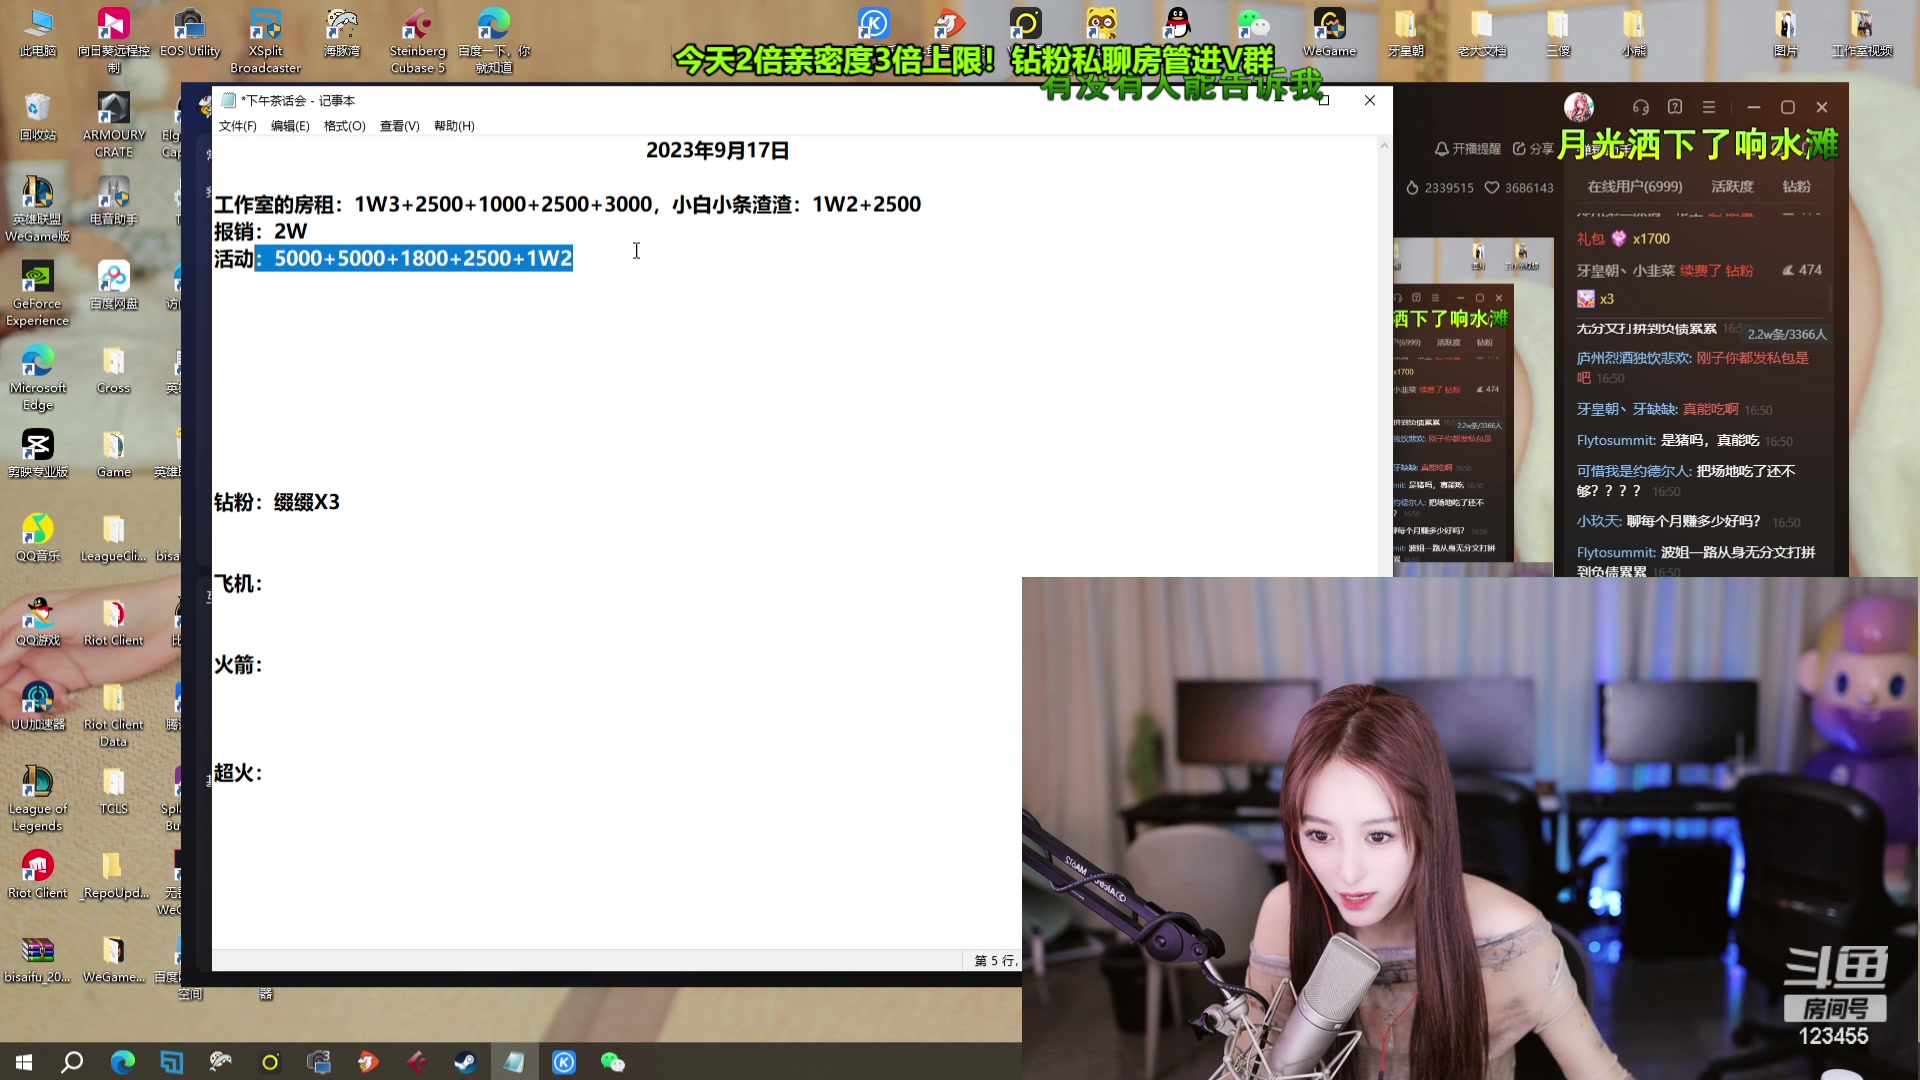Click the help question-mark icon in the Douyu panel
Viewport: 1920px width, 1080px height.
click(x=1675, y=107)
